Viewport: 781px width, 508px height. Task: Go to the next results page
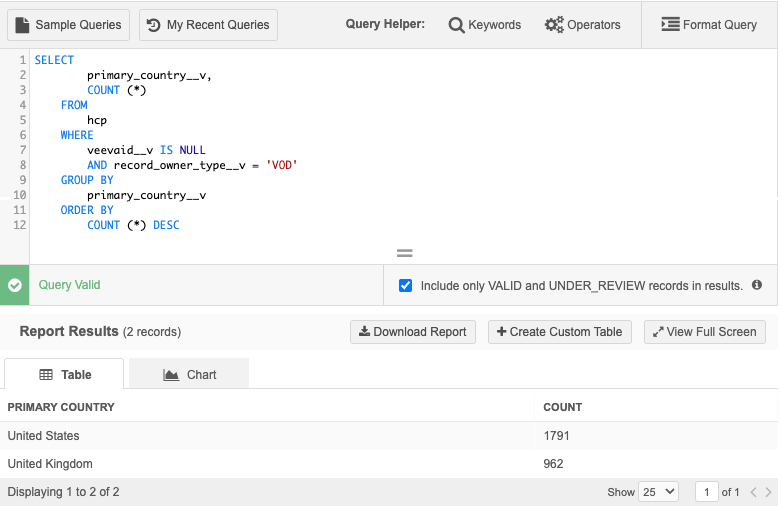(x=768, y=492)
